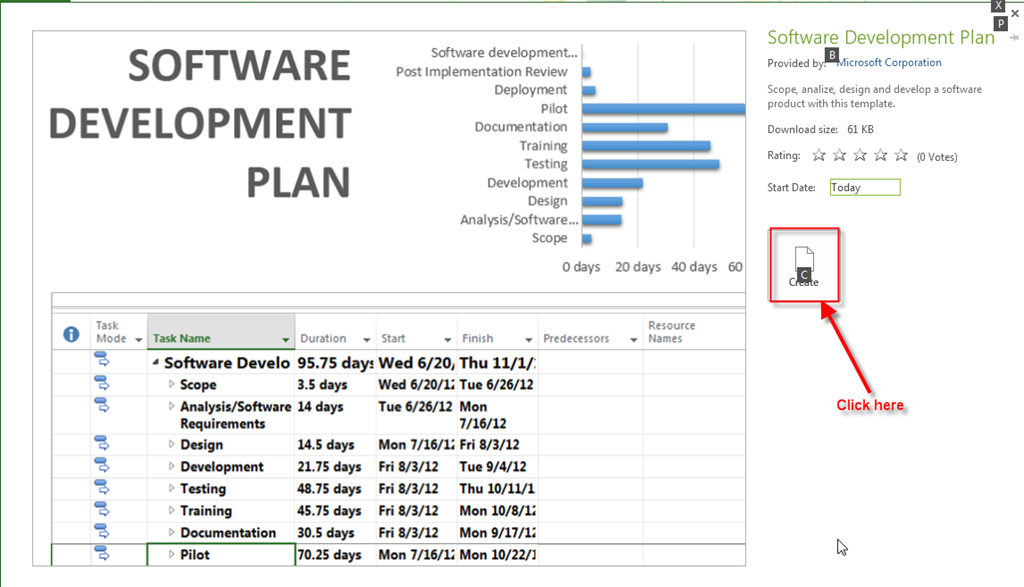The width and height of the screenshot is (1024, 587).
Task: Rate the template by clicking the first star
Action: [x=818, y=155]
